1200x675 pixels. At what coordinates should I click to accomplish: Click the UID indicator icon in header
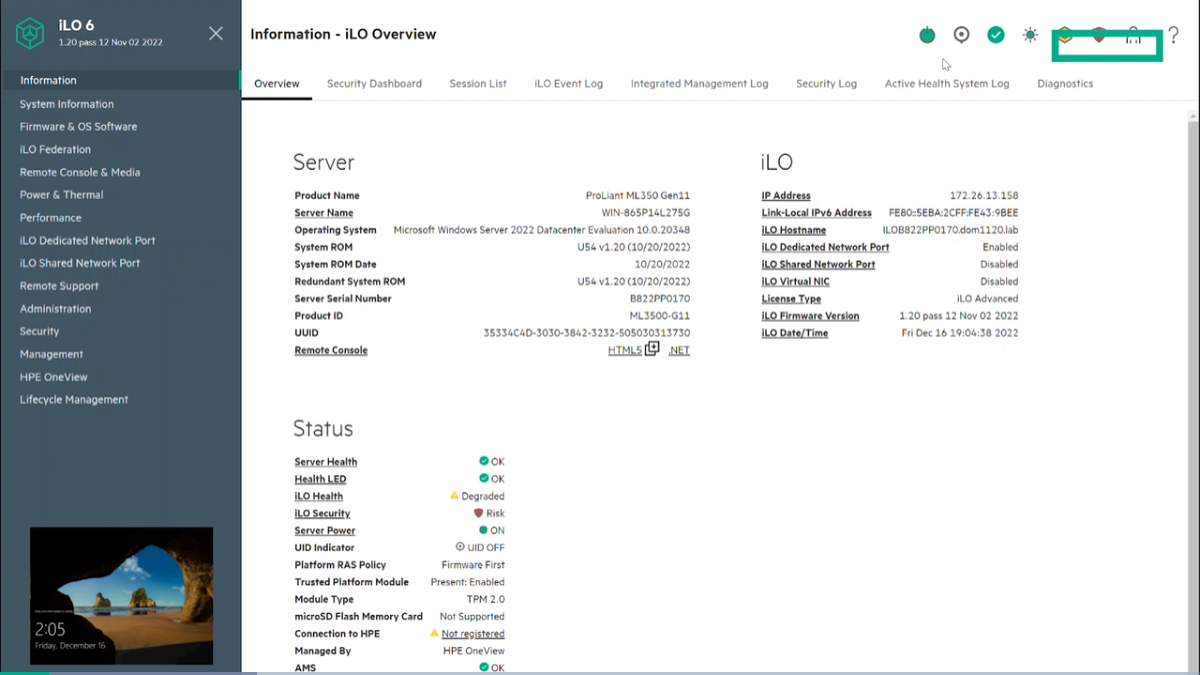(961, 35)
